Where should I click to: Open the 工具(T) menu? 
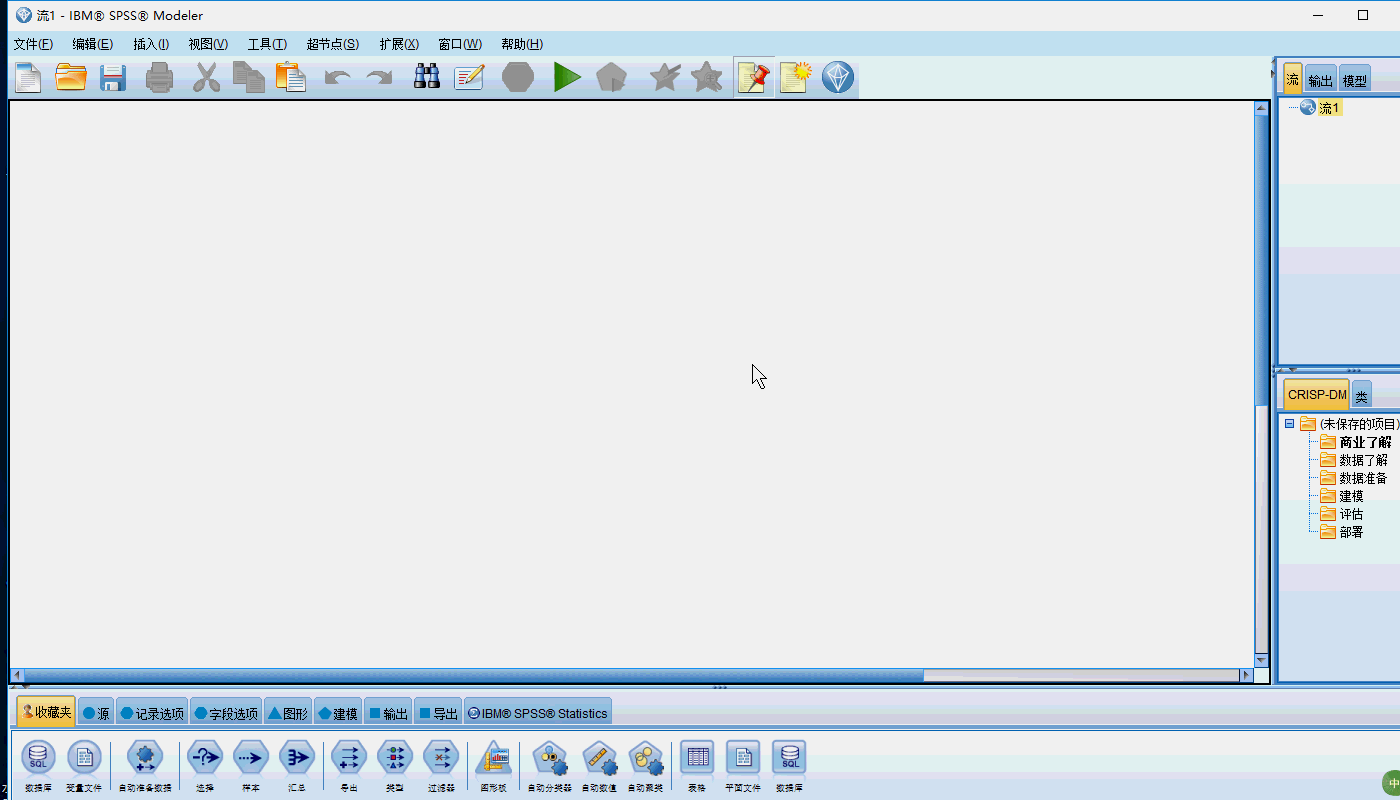[267, 44]
